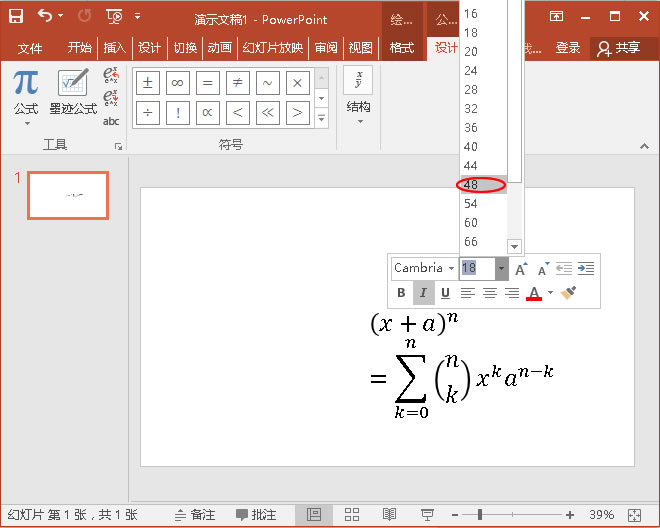The width and height of the screenshot is (660, 528).
Task: Switch to slide sorter view in status bar
Action: 352,514
